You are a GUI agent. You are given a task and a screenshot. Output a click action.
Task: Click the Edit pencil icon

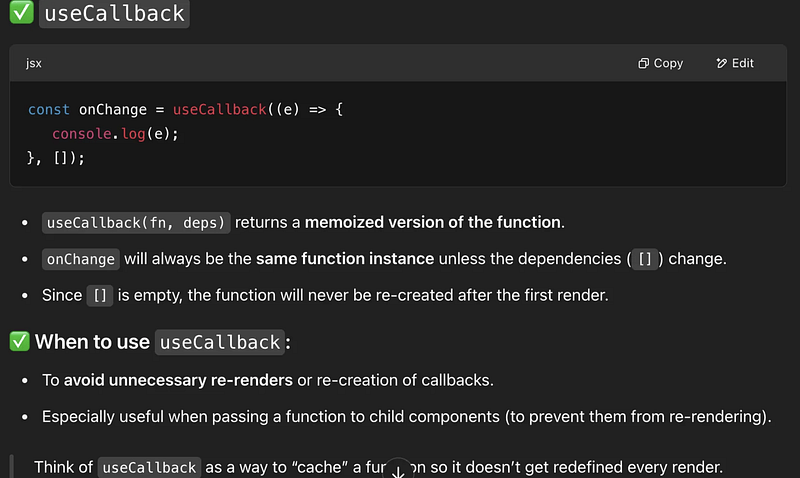point(721,63)
